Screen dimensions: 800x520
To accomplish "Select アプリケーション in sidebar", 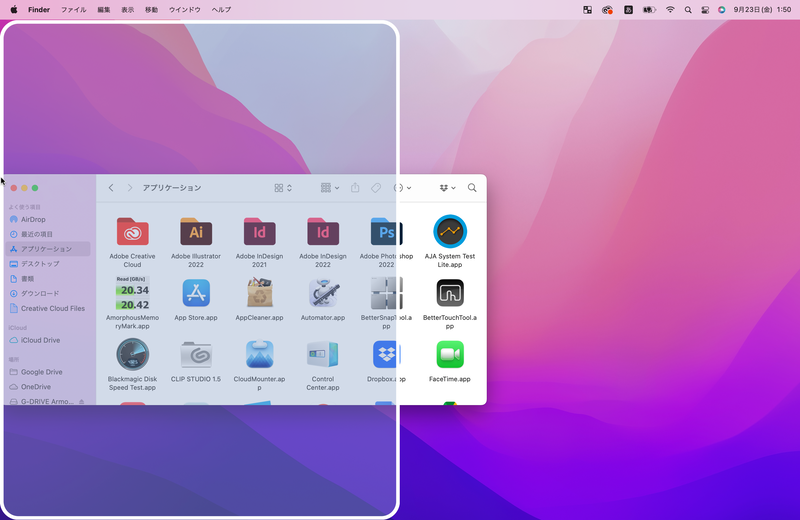I will [48, 249].
